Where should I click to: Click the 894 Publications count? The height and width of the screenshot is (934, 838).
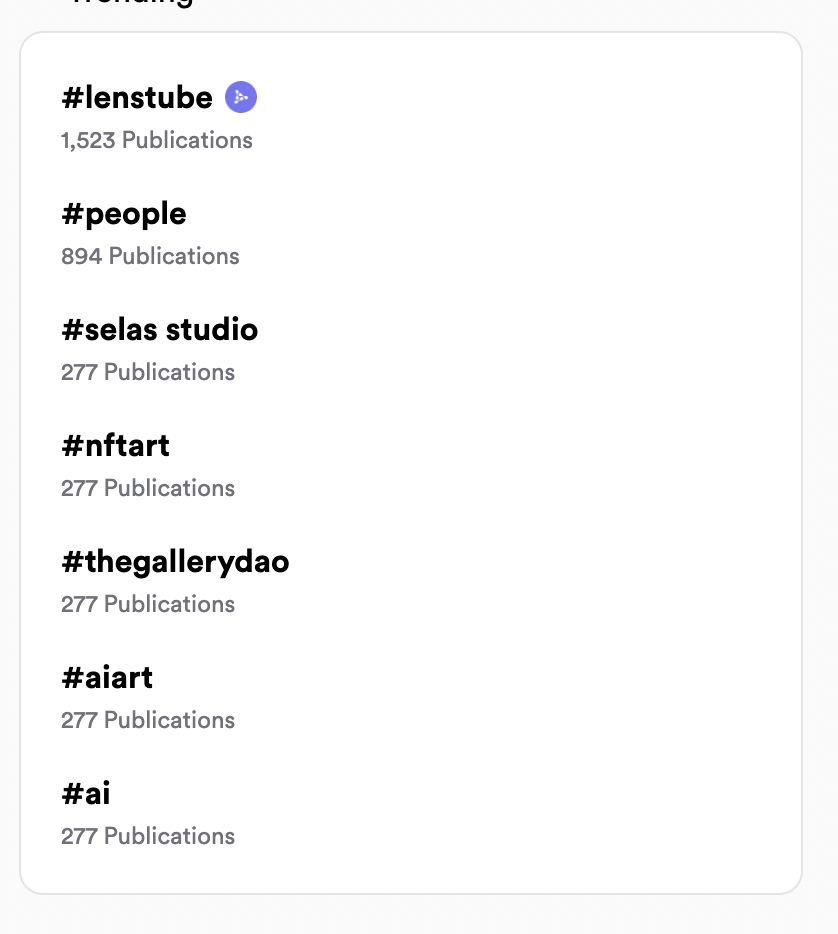pos(150,256)
